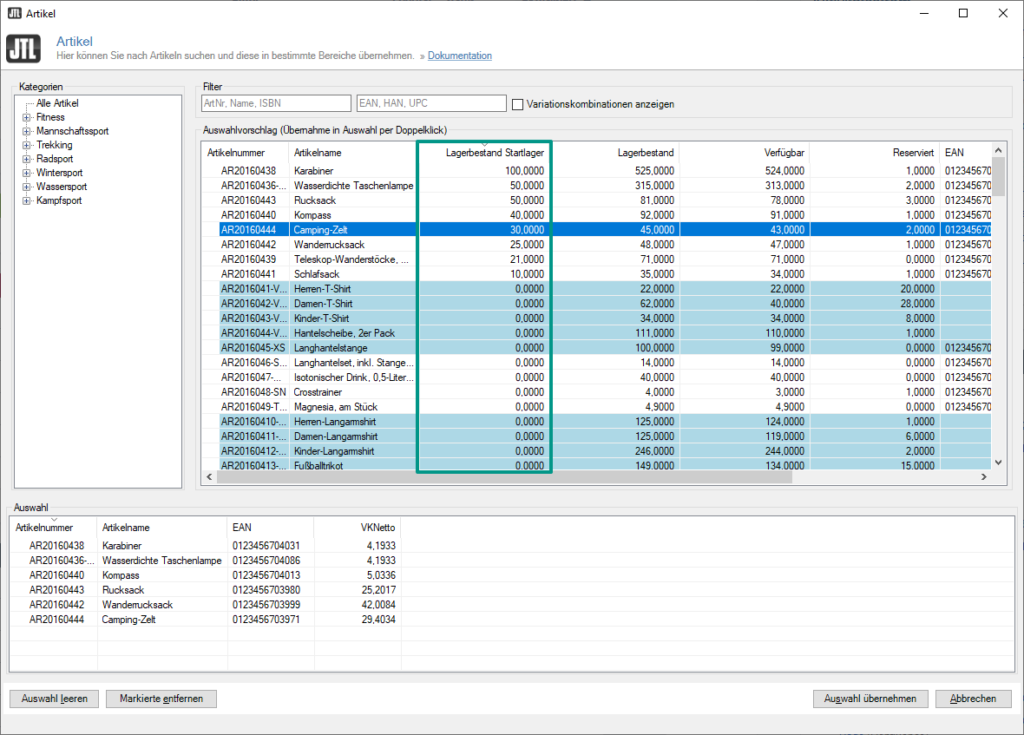
Task: Click the ArtNr, Name, ISBN filter field
Action: (275, 103)
